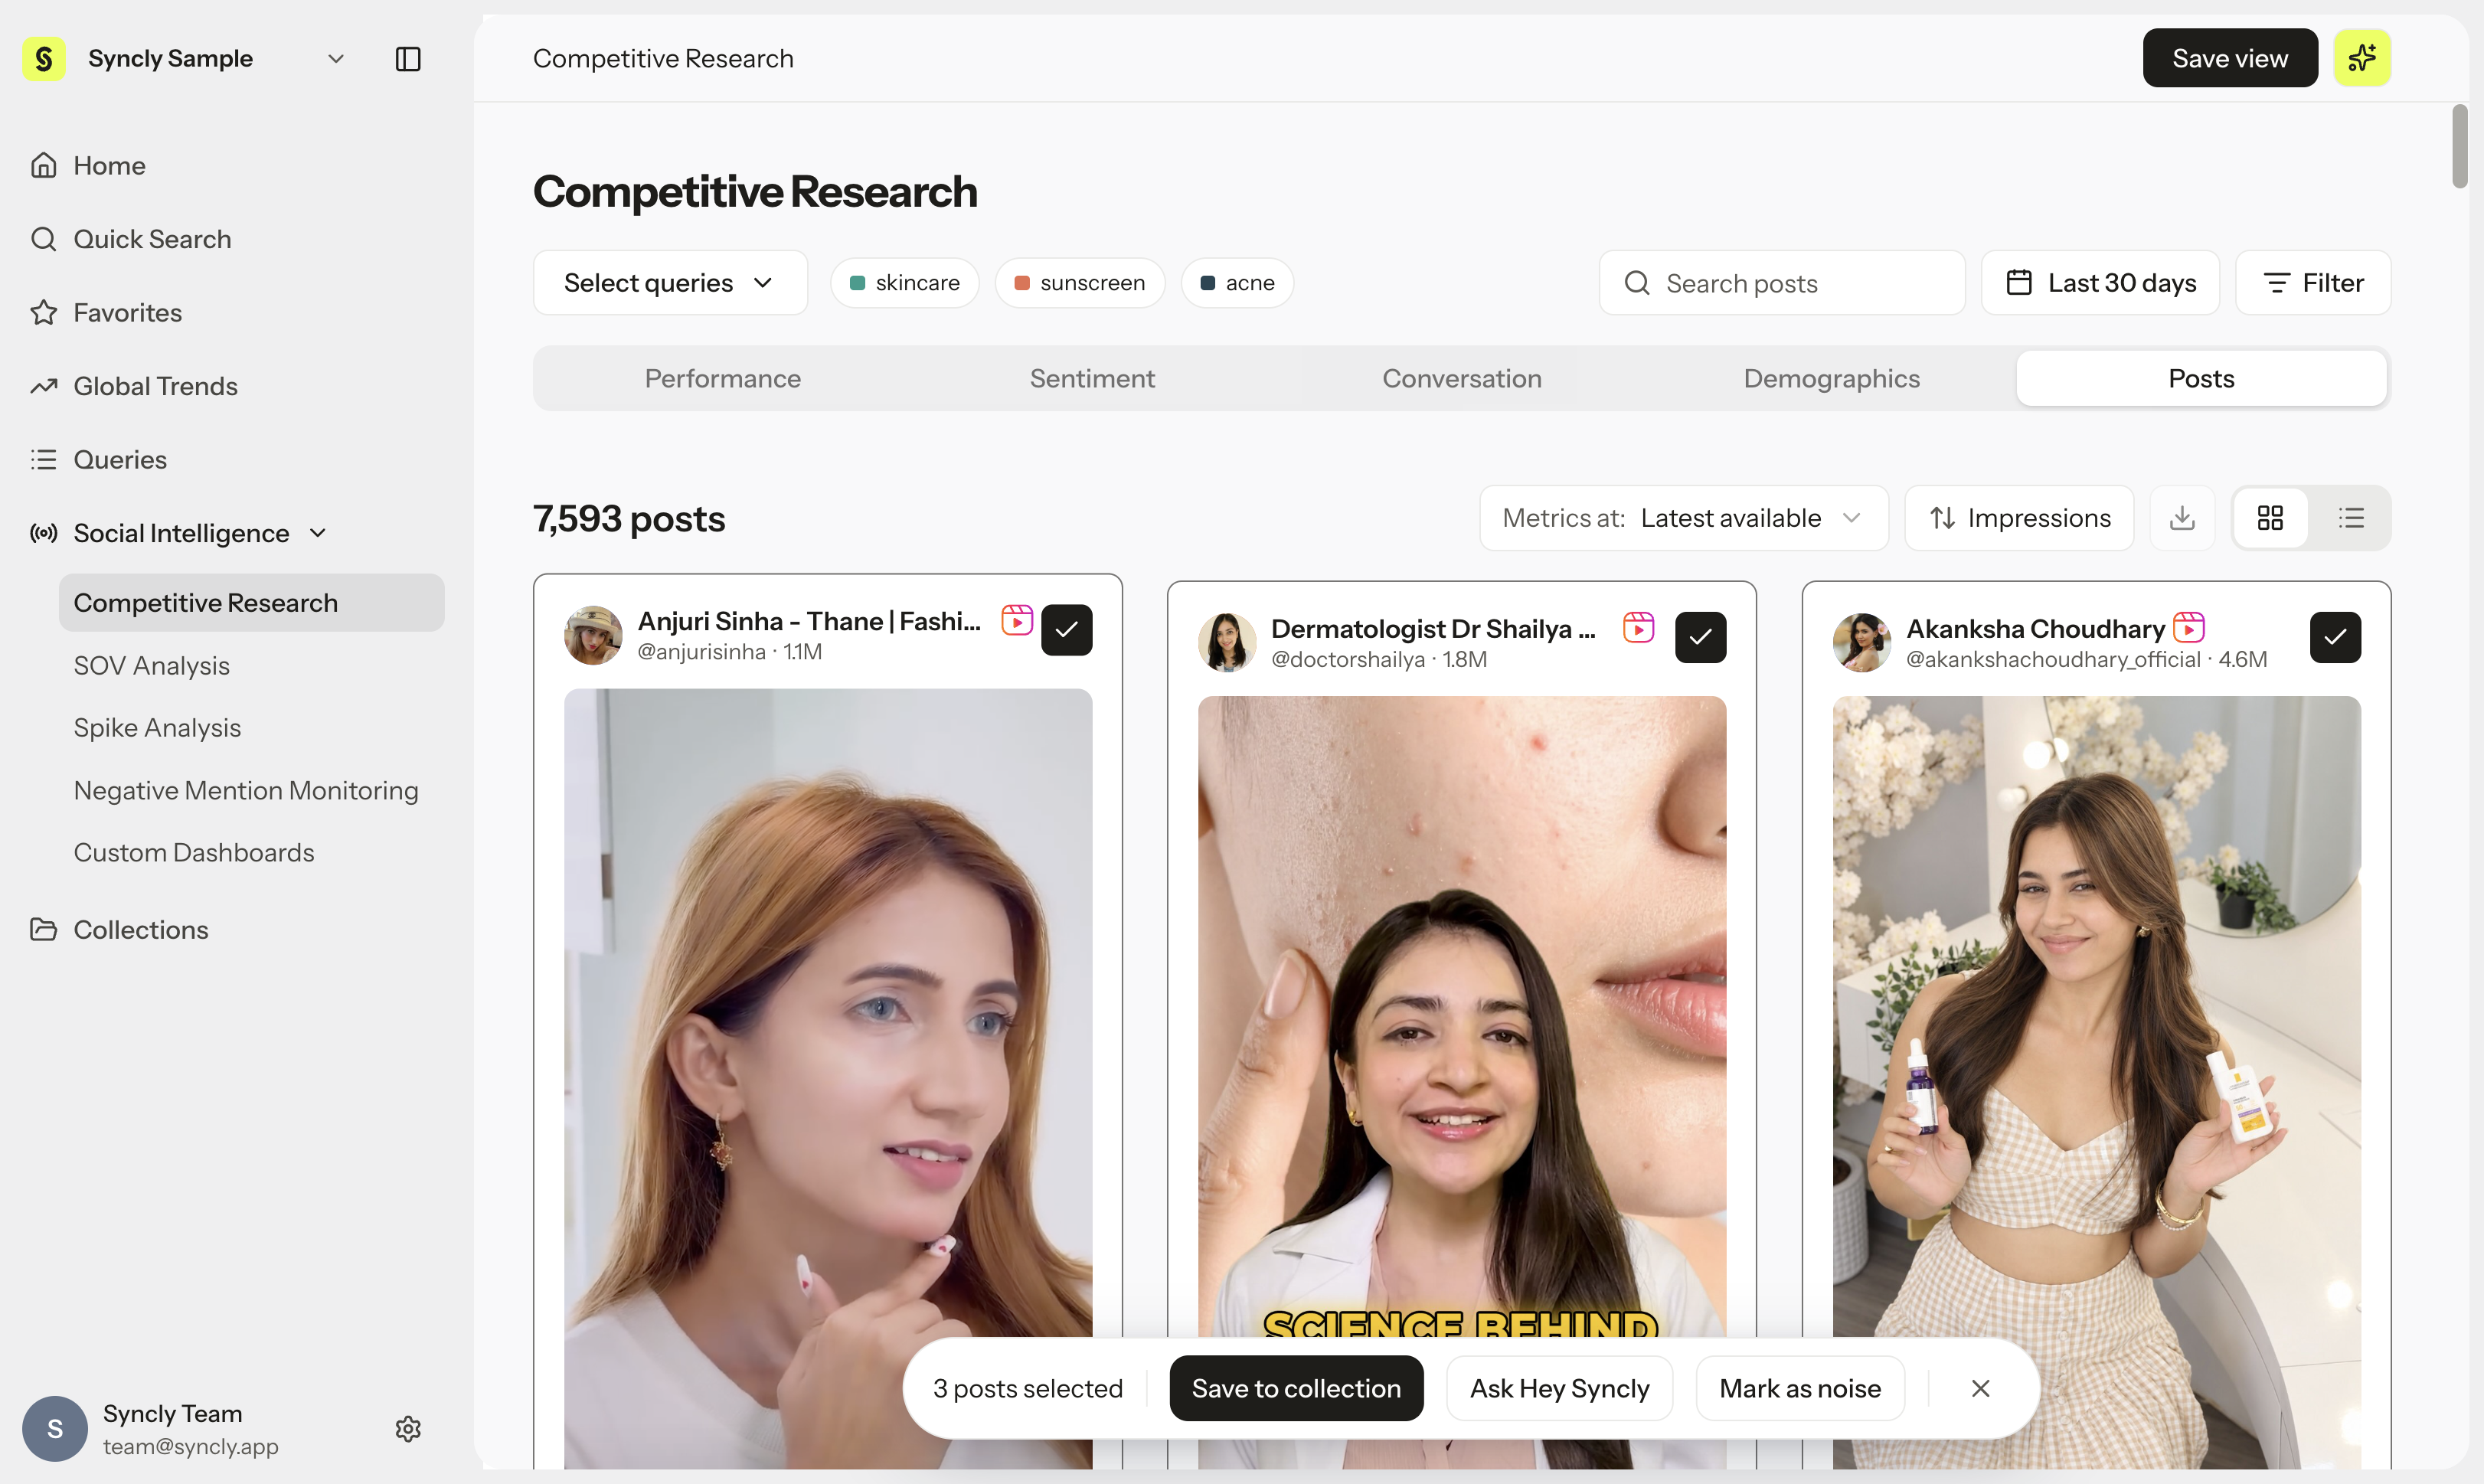Screen dimensions: 2484x1484
Task: Expand the Syncly Sample workspace switcher
Action: tap(336, 59)
